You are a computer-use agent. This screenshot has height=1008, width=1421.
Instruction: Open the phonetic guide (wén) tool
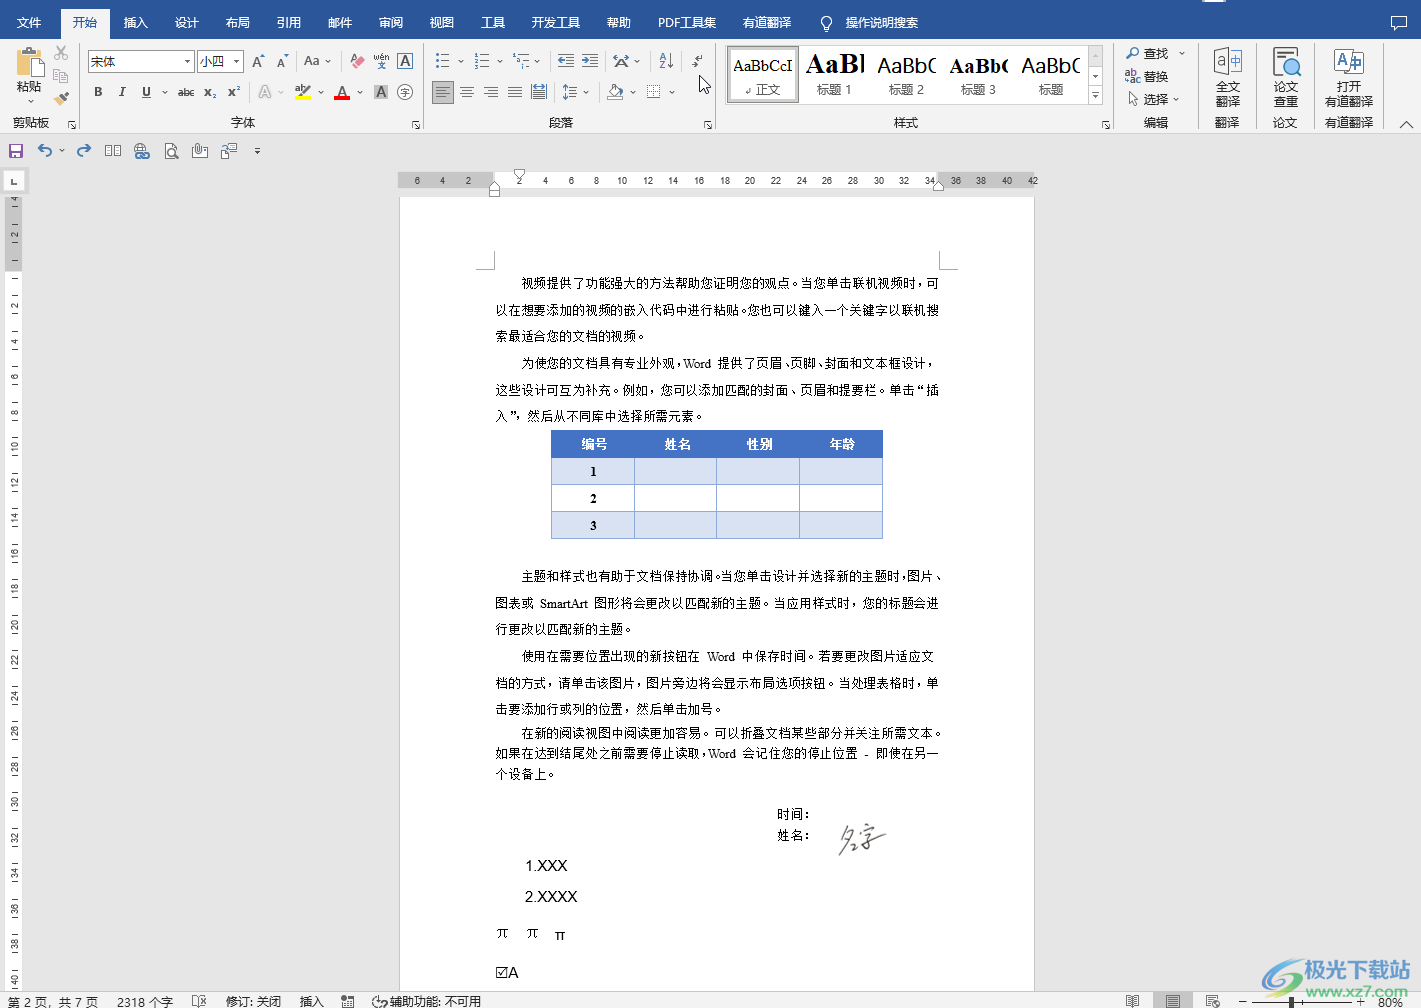(x=381, y=61)
